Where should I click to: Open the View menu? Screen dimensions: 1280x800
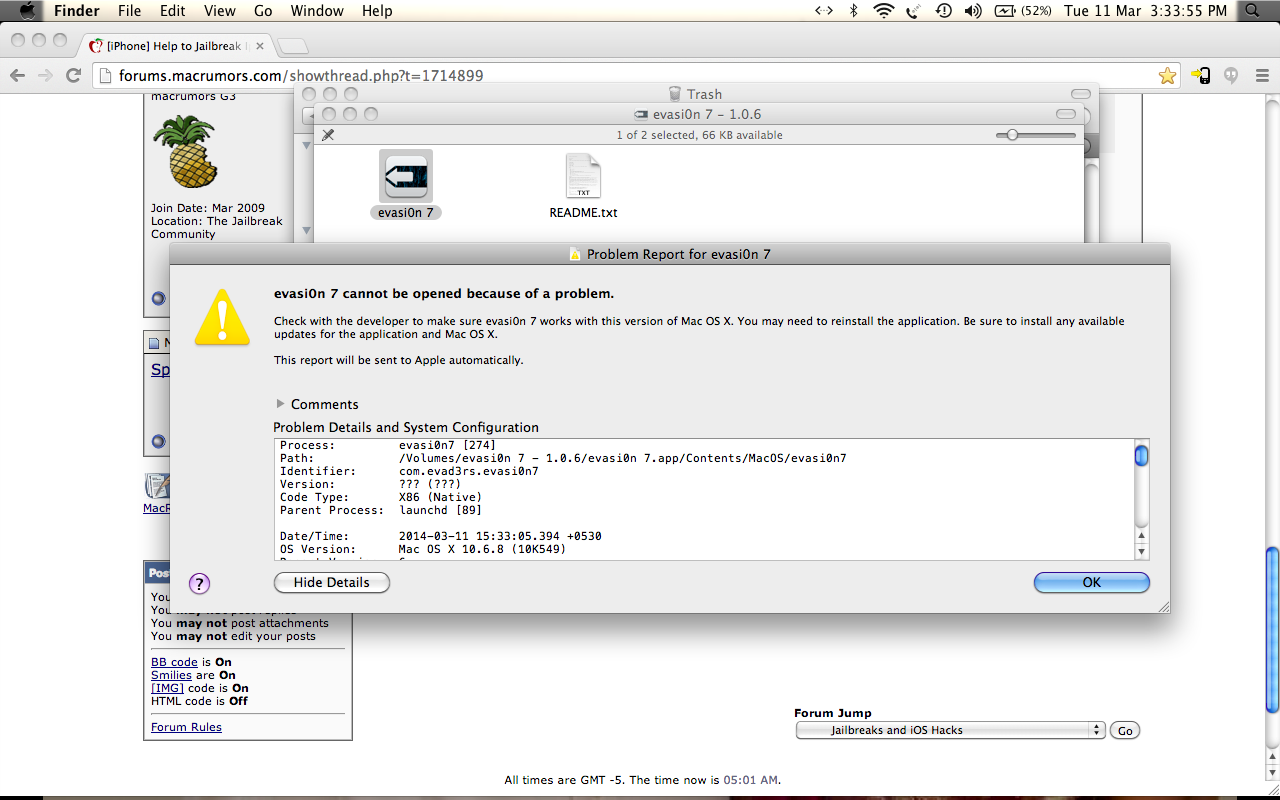[x=220, y=11]
